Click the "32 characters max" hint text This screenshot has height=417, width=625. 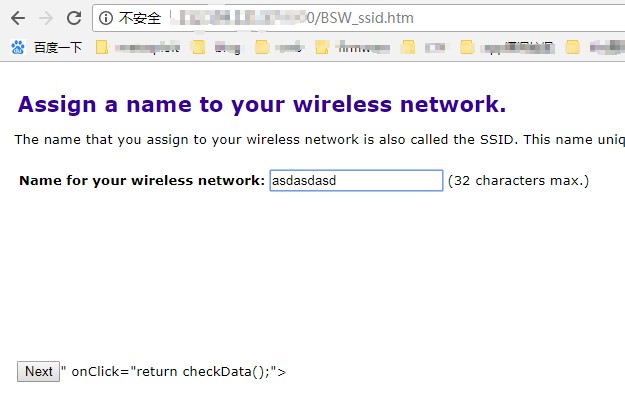pyautogui.click(x=518, y=181)
